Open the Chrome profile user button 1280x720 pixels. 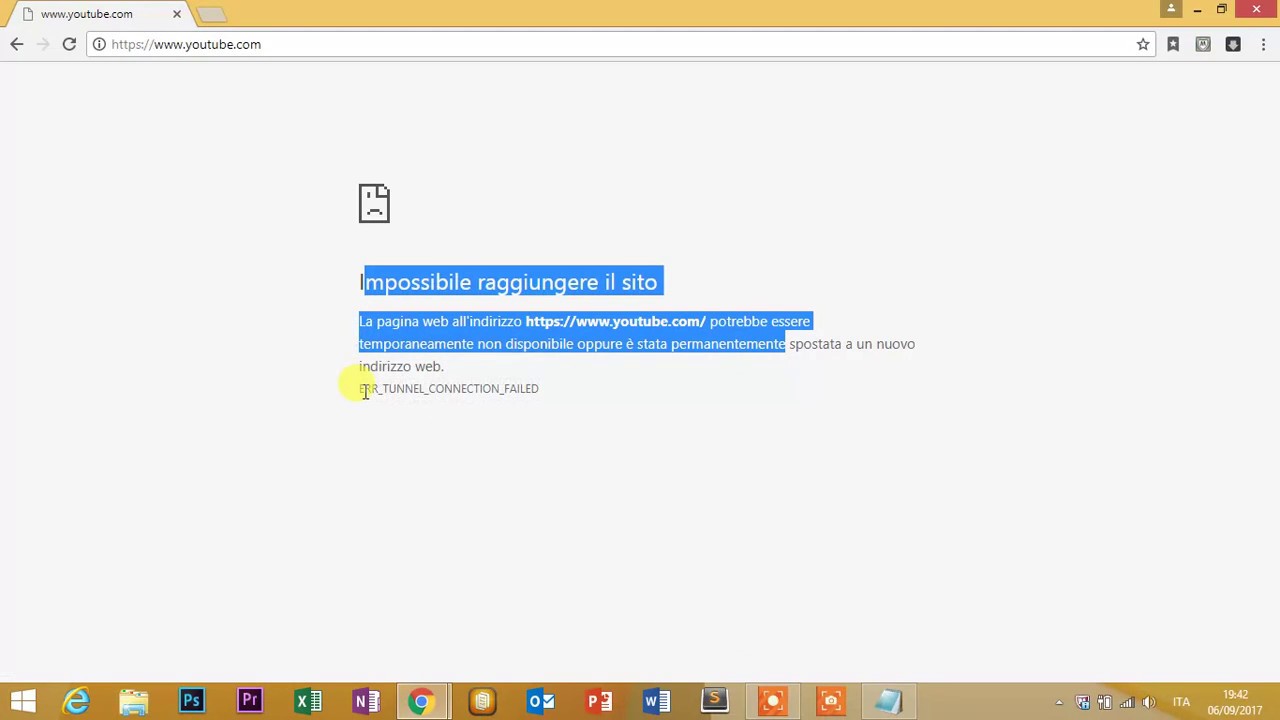click(x=1171, y=9)
